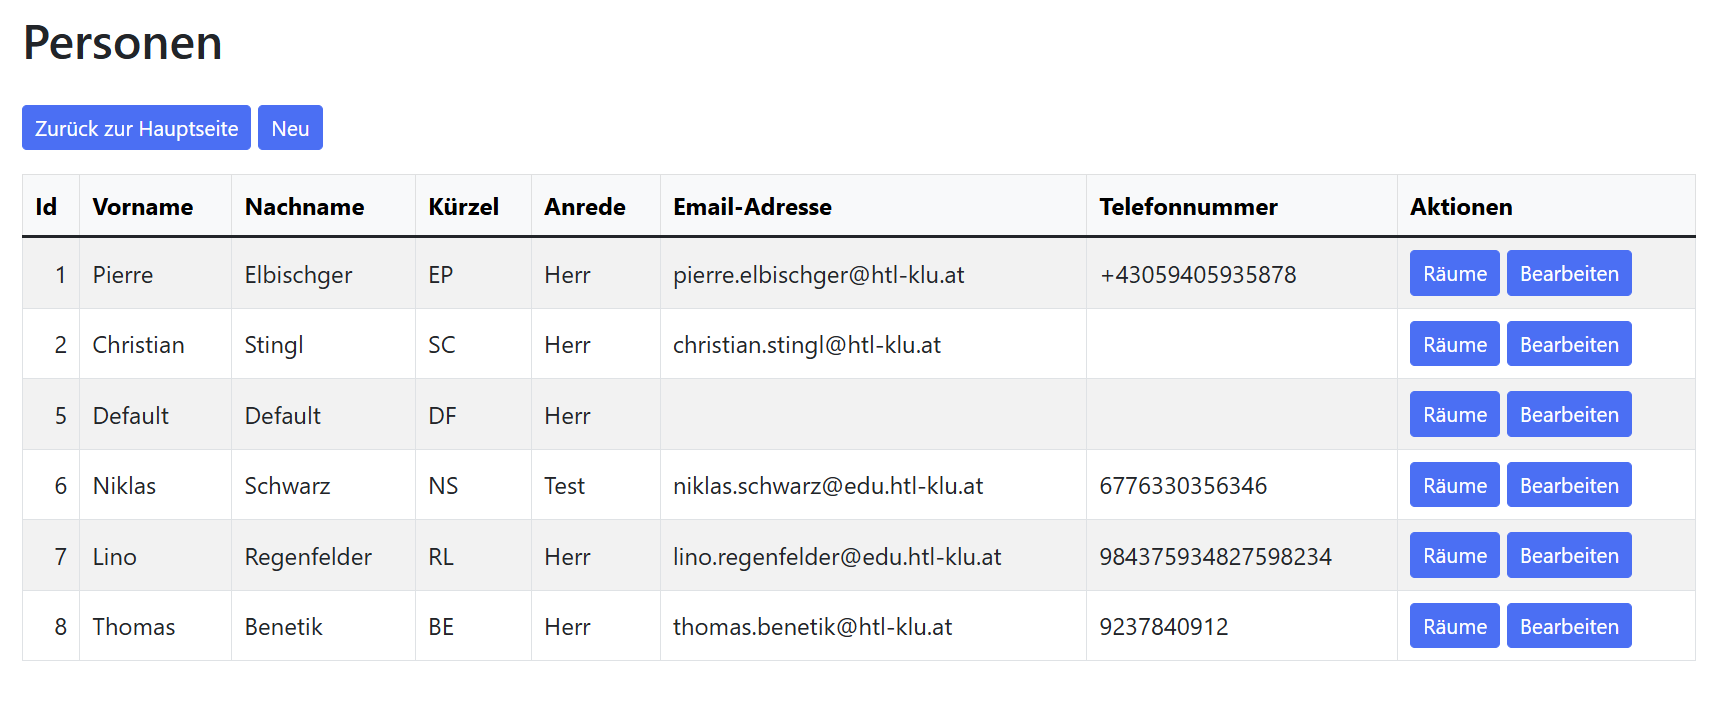Edit Niklas Schwarz with Bearbeiten

(1568, 485)
